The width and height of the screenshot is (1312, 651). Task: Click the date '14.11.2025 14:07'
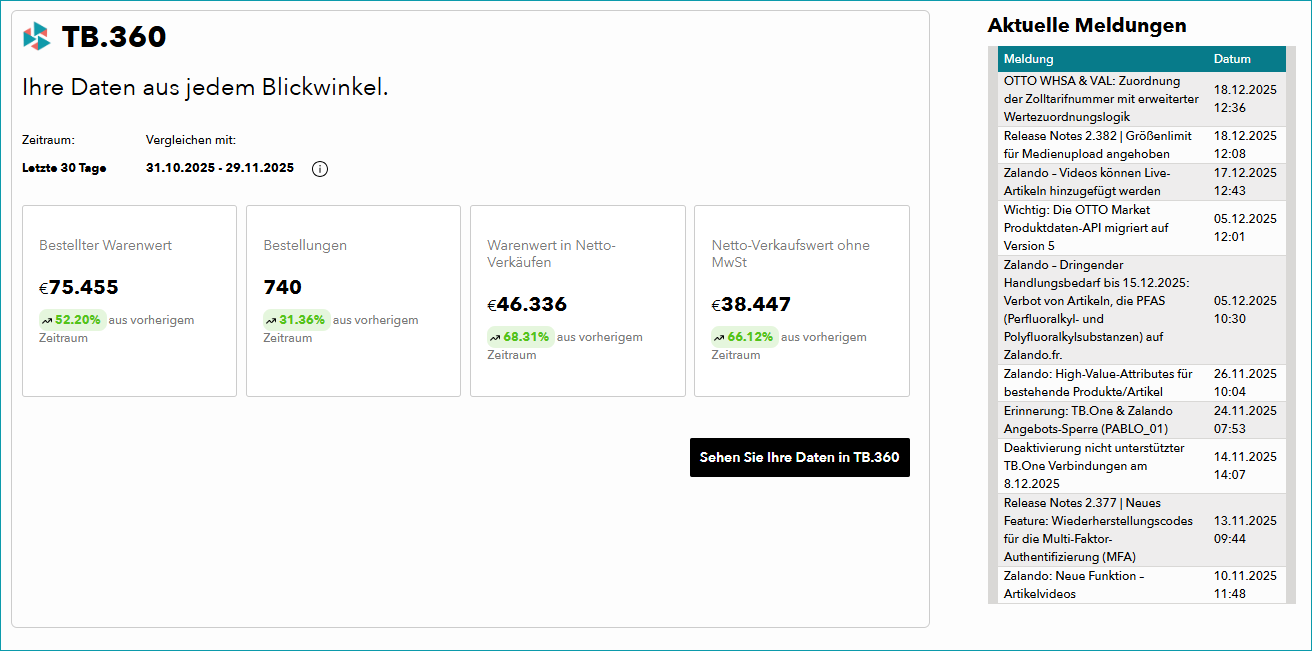click(x=1245, y=466)
